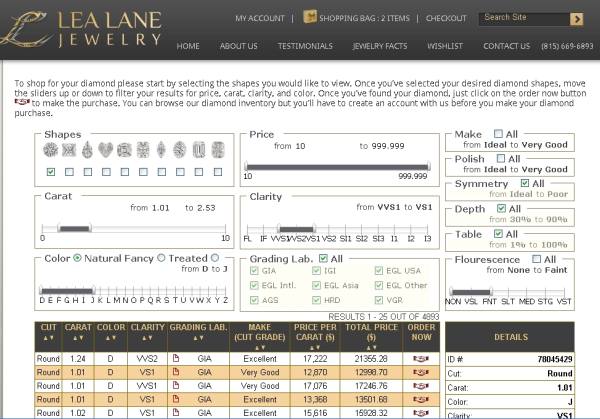The image size is (600, 419).
Task: Click sort arrows under COLOR header
Action: [111, 338]
